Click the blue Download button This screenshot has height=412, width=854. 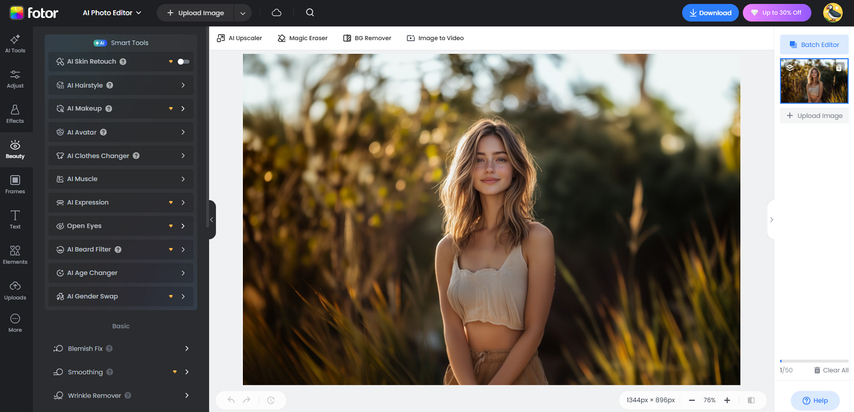(710, 13)
